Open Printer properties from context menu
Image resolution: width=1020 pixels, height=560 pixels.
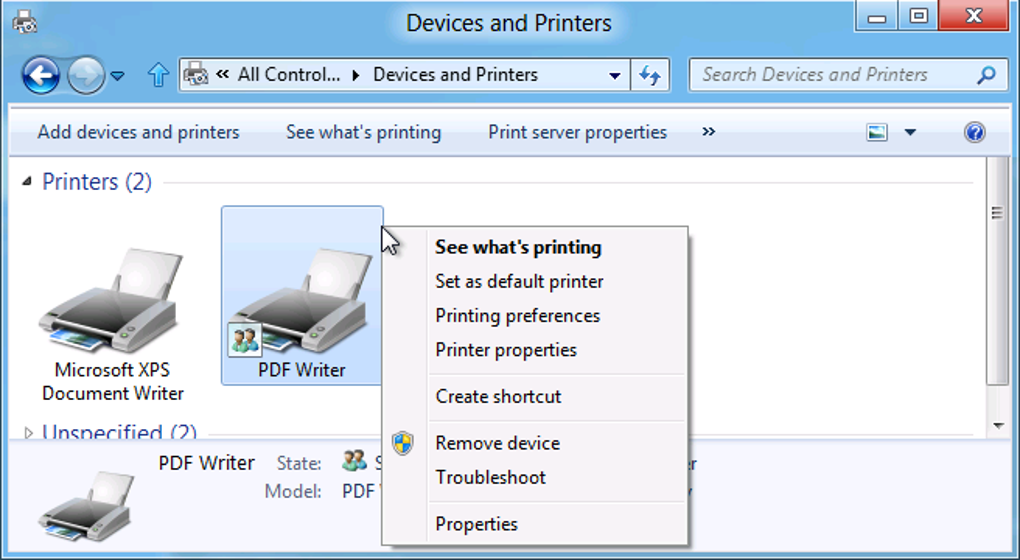coord(506,350)
